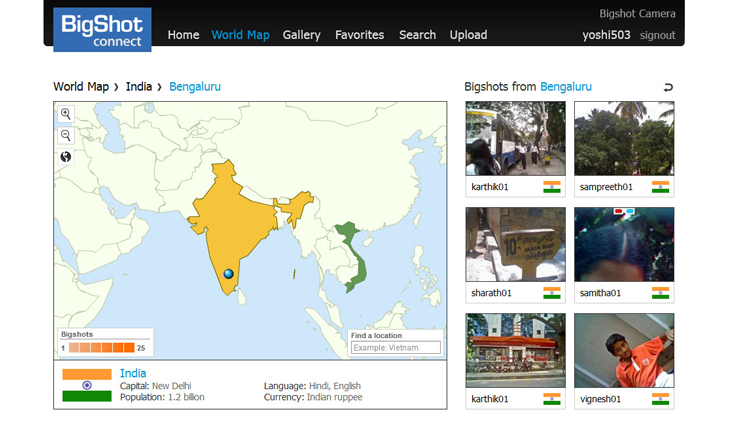Open vignesh01's photo of boy in orange
729x434 pixels.
(623, 350)
